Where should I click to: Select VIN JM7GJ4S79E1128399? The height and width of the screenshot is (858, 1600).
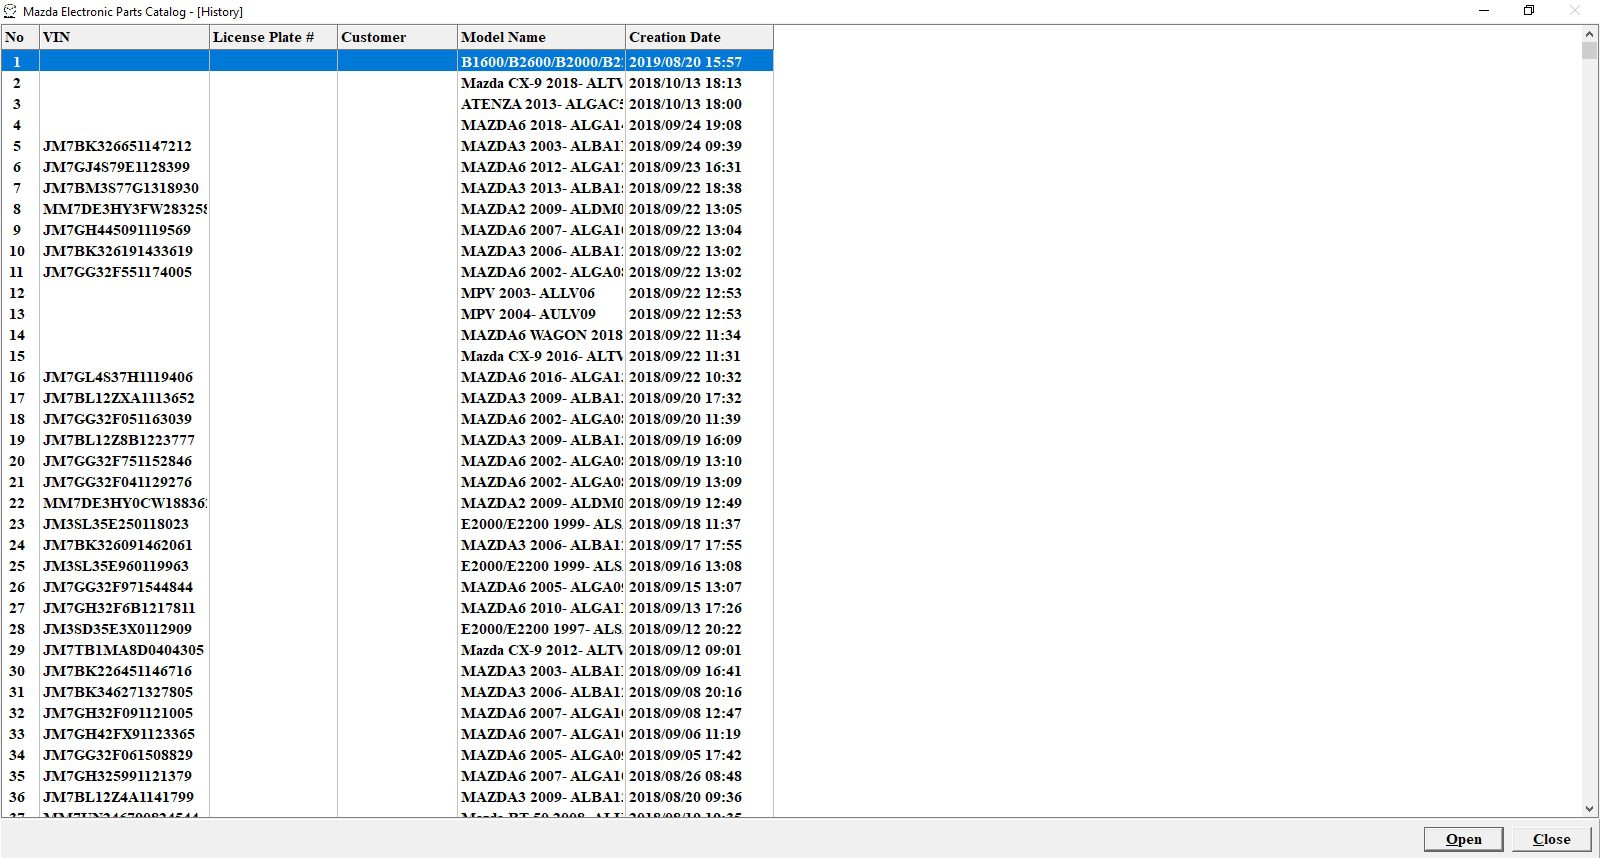(x=116, y=167)
